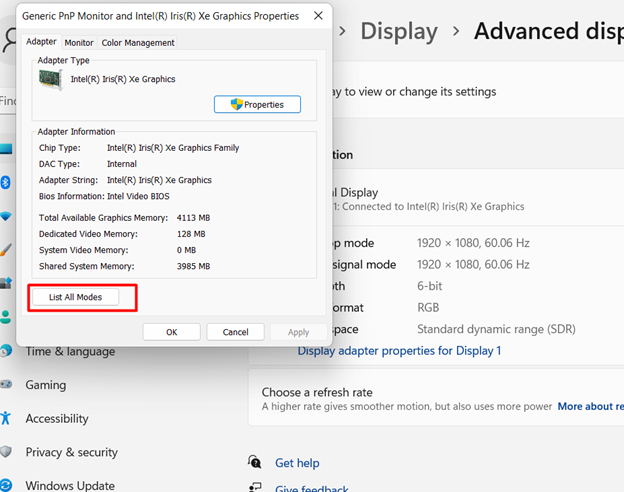Open Accessibility settings icon in sidebar
This screenshot has height=492, width=624.
tap(5, 418)
